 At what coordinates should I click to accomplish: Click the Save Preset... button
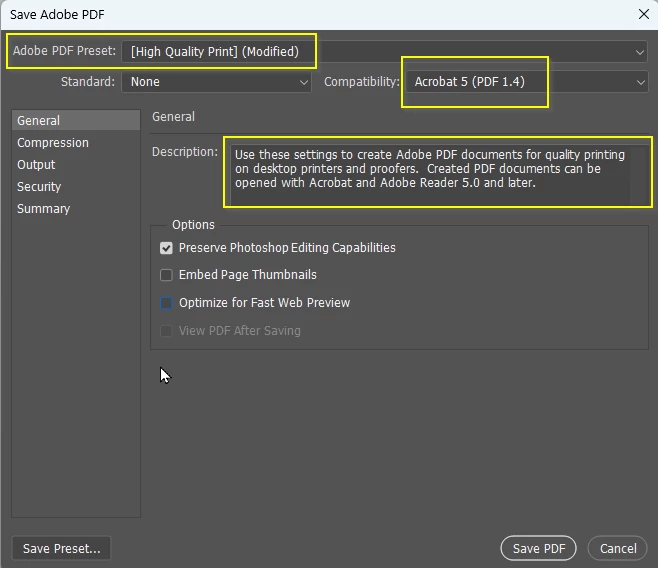(61, 548)
